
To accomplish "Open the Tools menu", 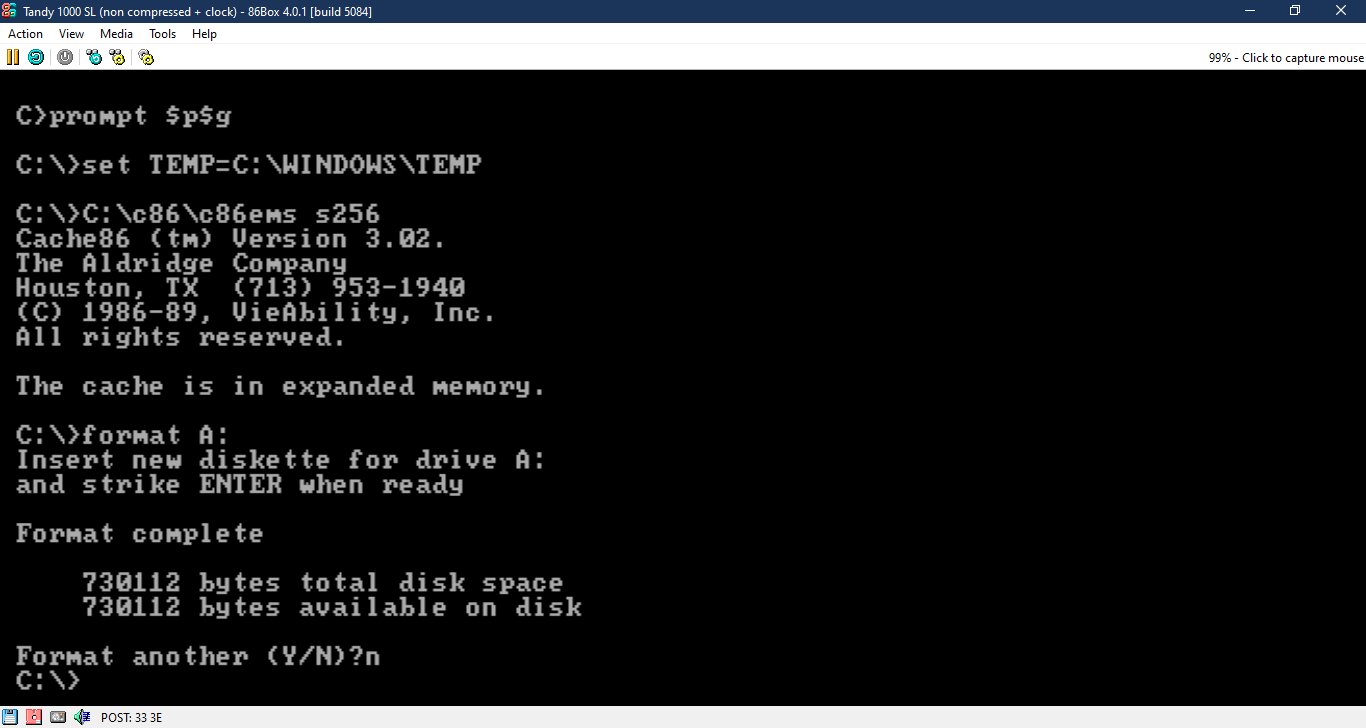I will coord(162,33).
